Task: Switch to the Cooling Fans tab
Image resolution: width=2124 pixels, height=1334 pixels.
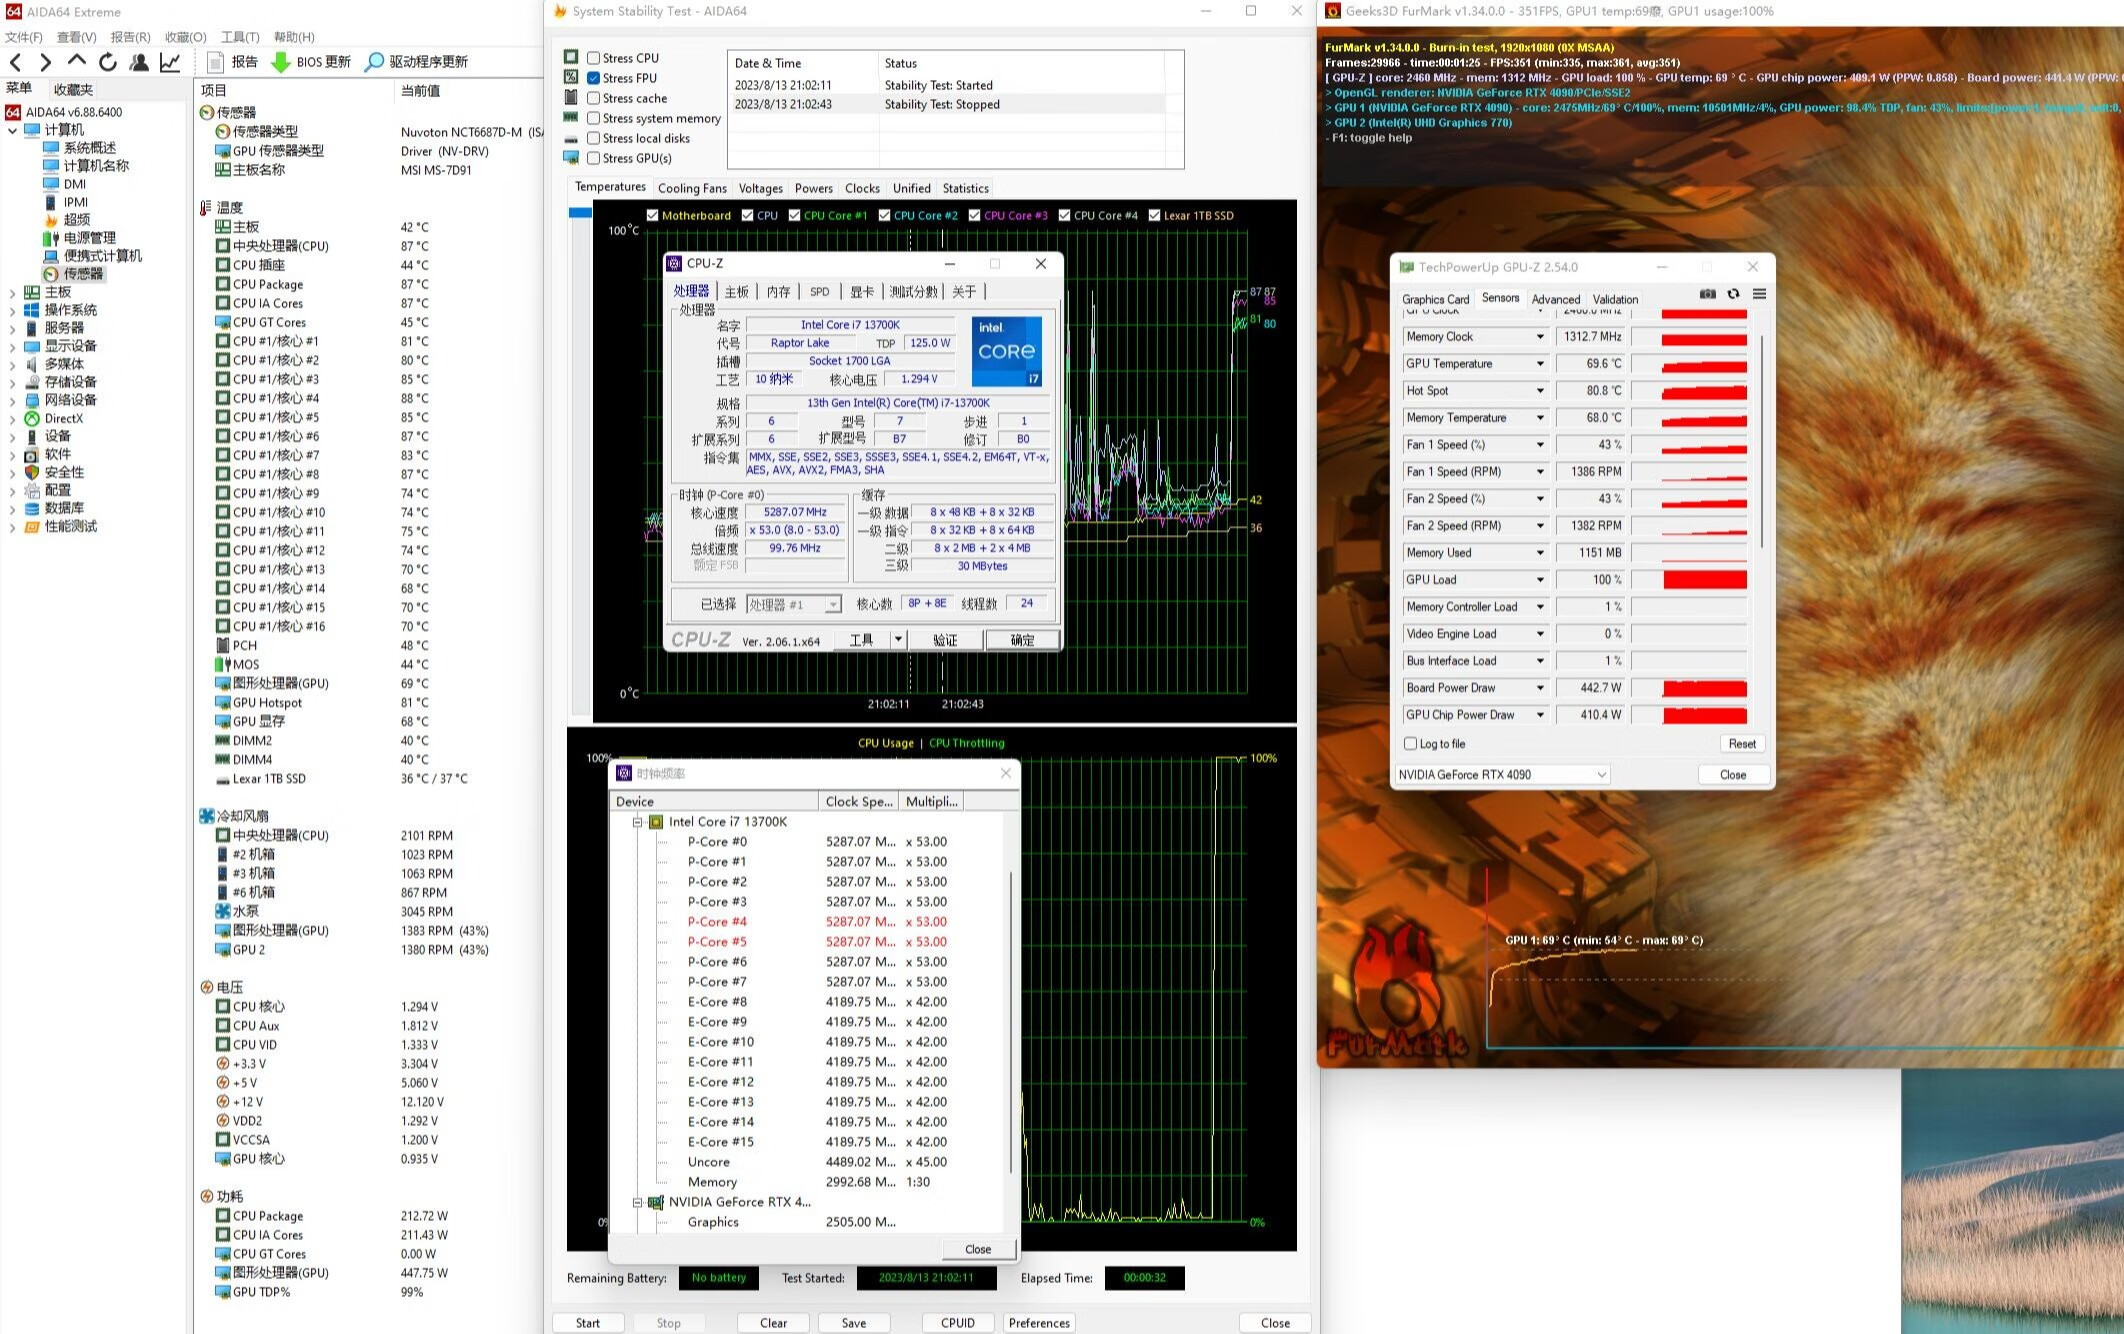Action: click(x=692, y=188)
